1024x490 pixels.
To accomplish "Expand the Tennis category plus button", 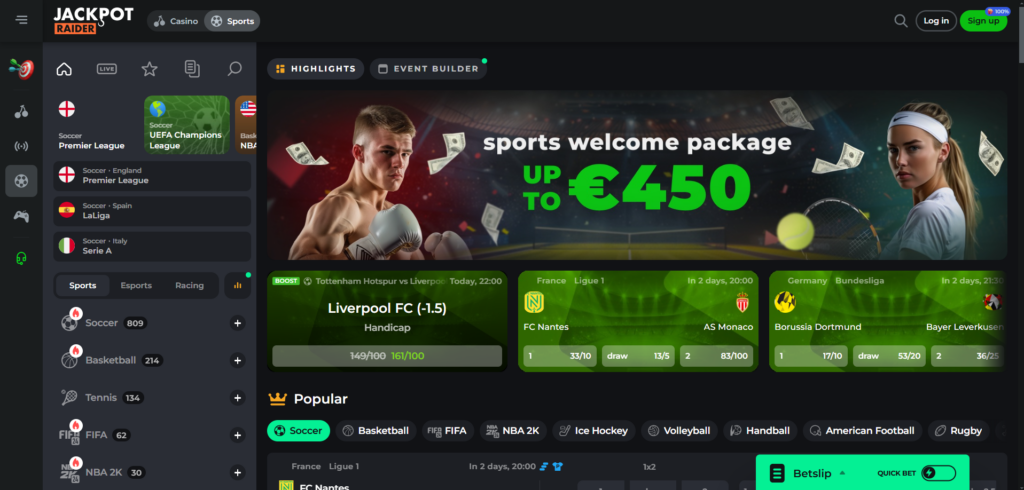I will (238, 398).
